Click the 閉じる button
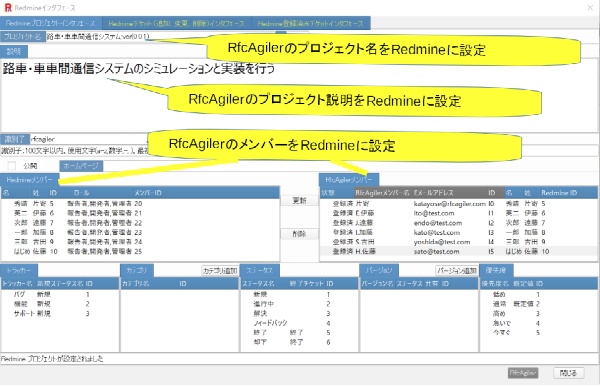 [569, 373]
